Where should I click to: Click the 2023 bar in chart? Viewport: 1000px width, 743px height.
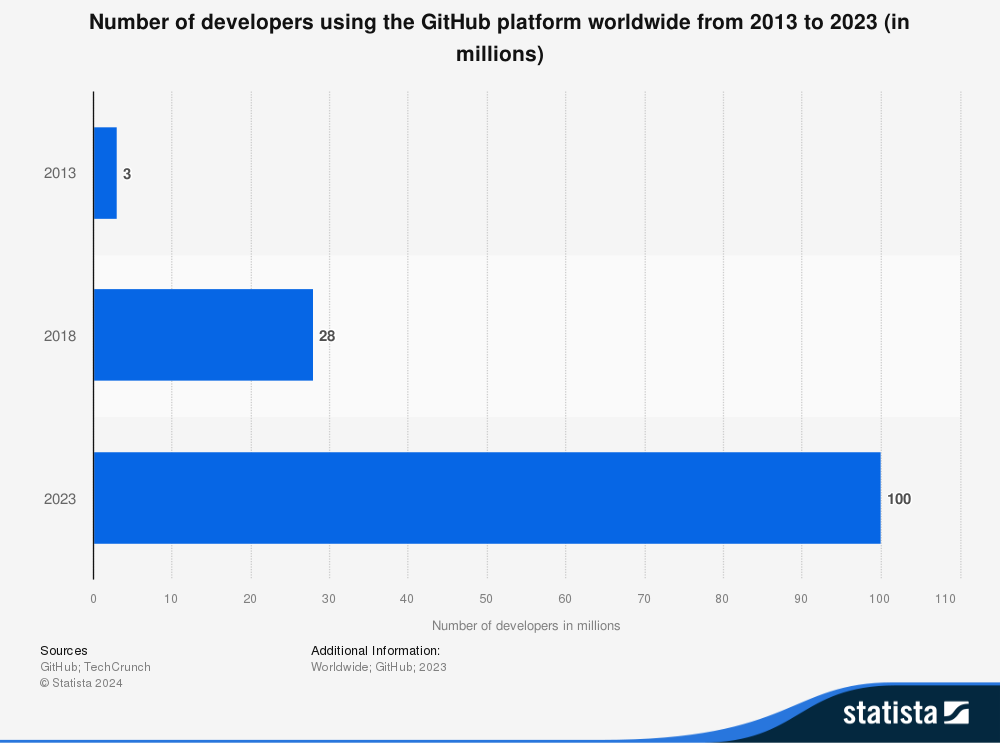pos(487,498)
